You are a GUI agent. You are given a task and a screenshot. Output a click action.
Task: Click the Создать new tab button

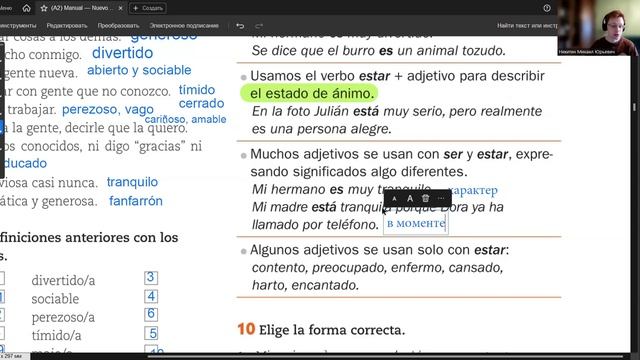[148, 8]
